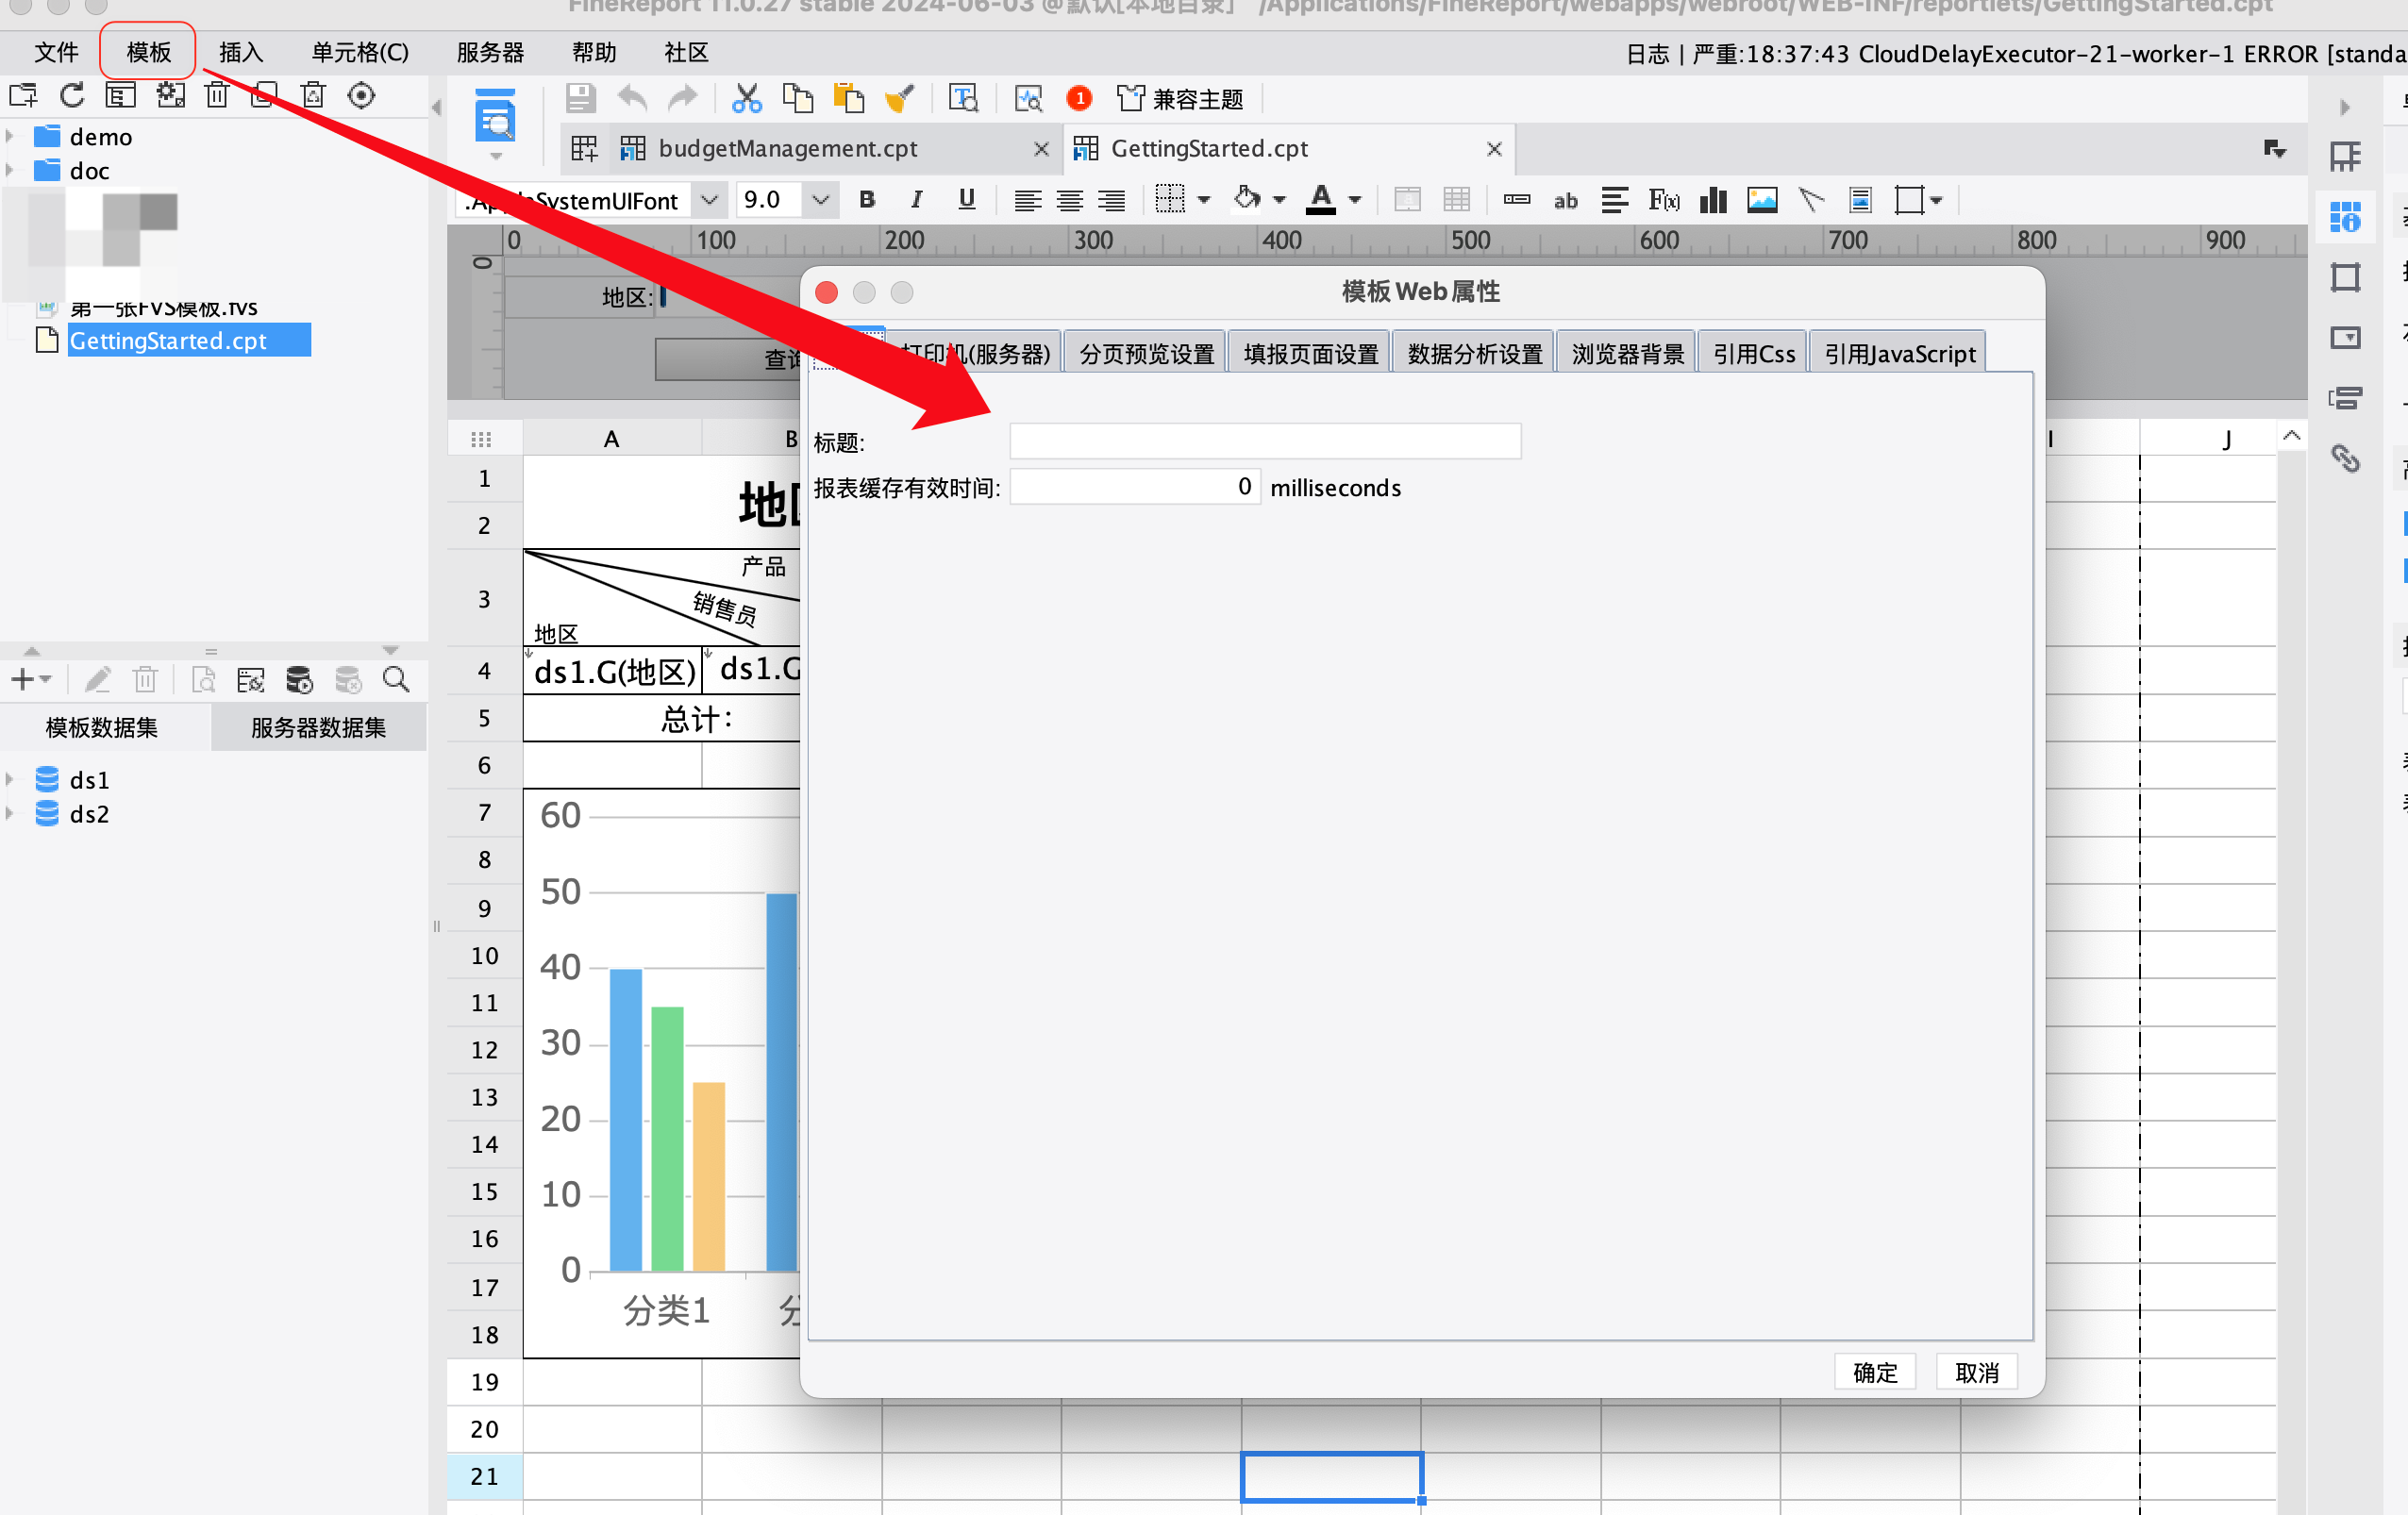Toggle bold formatting
The width and height of the screenshot is (2408, 1515).
[x=867, y=200]
